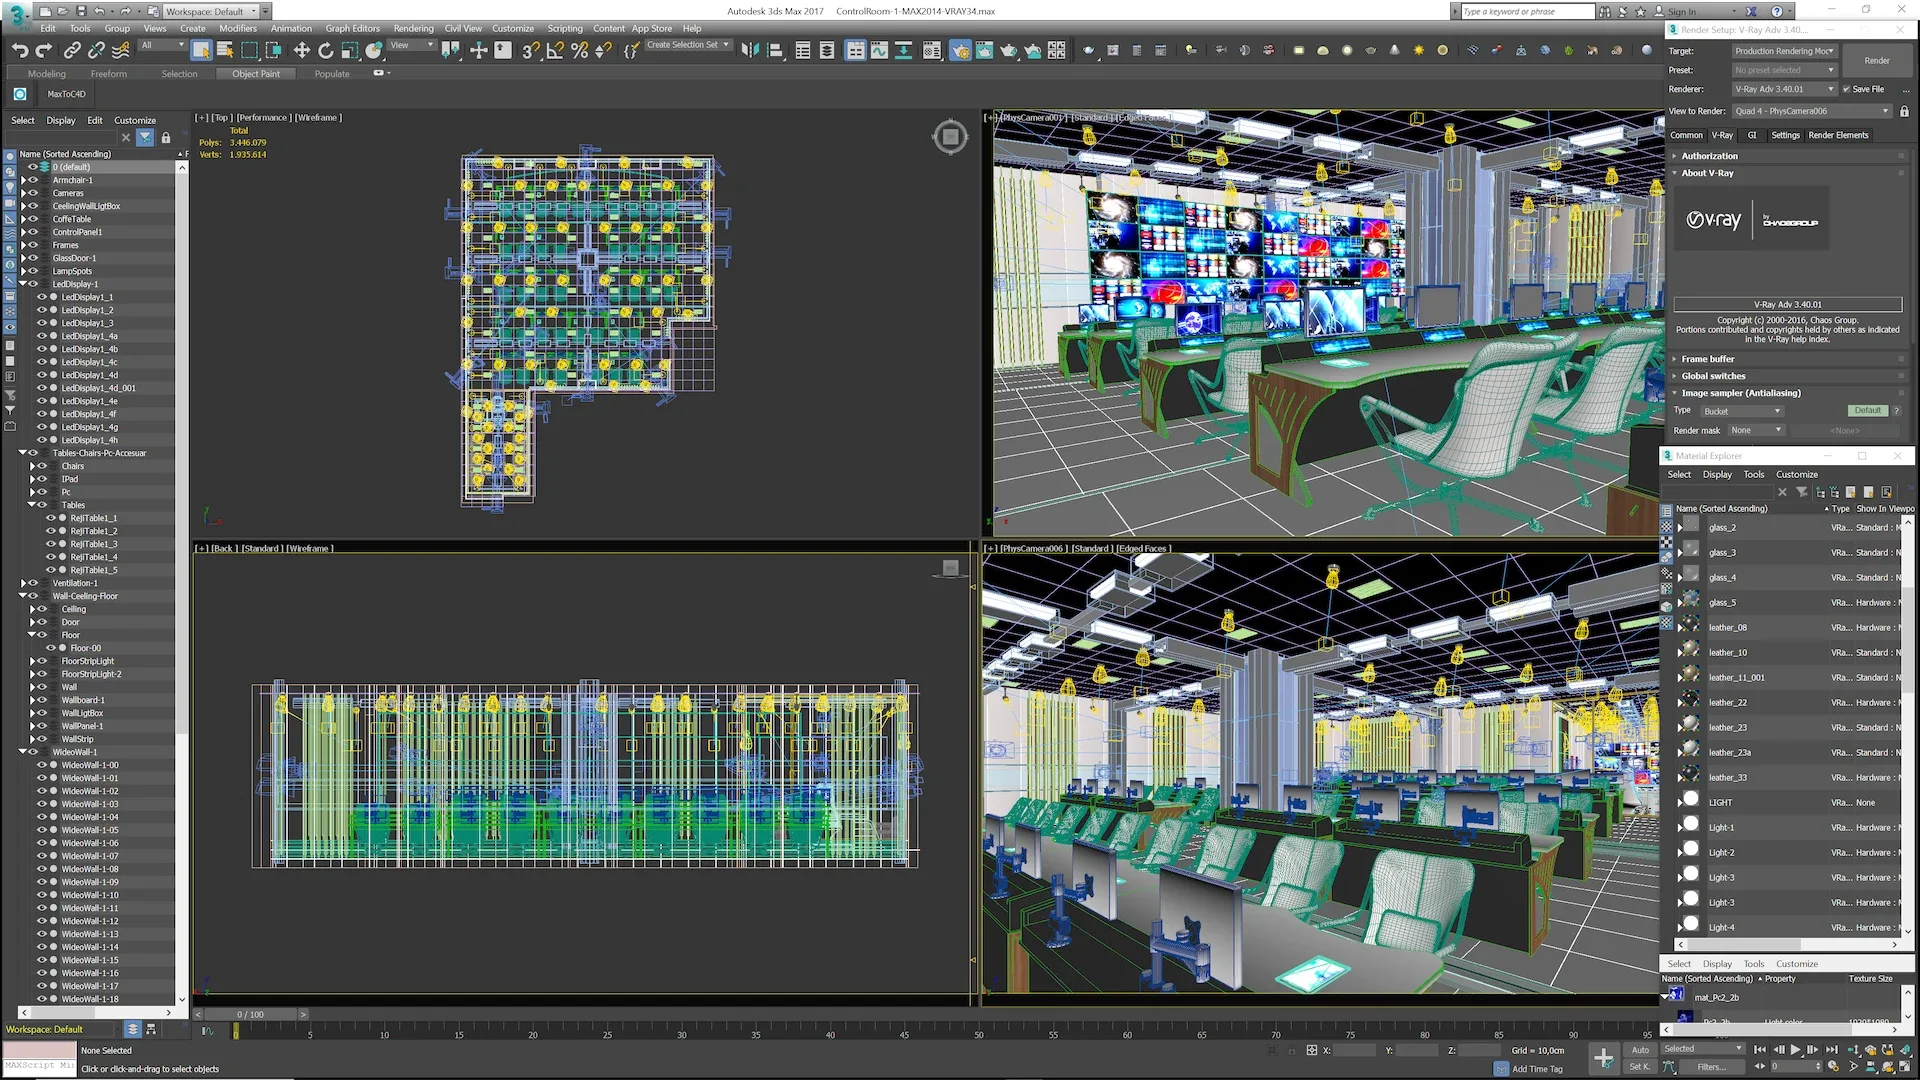Toggle Percent Snap
Image resolution: width=1920 pixels, height=1080 pixels.
point(579,50)
